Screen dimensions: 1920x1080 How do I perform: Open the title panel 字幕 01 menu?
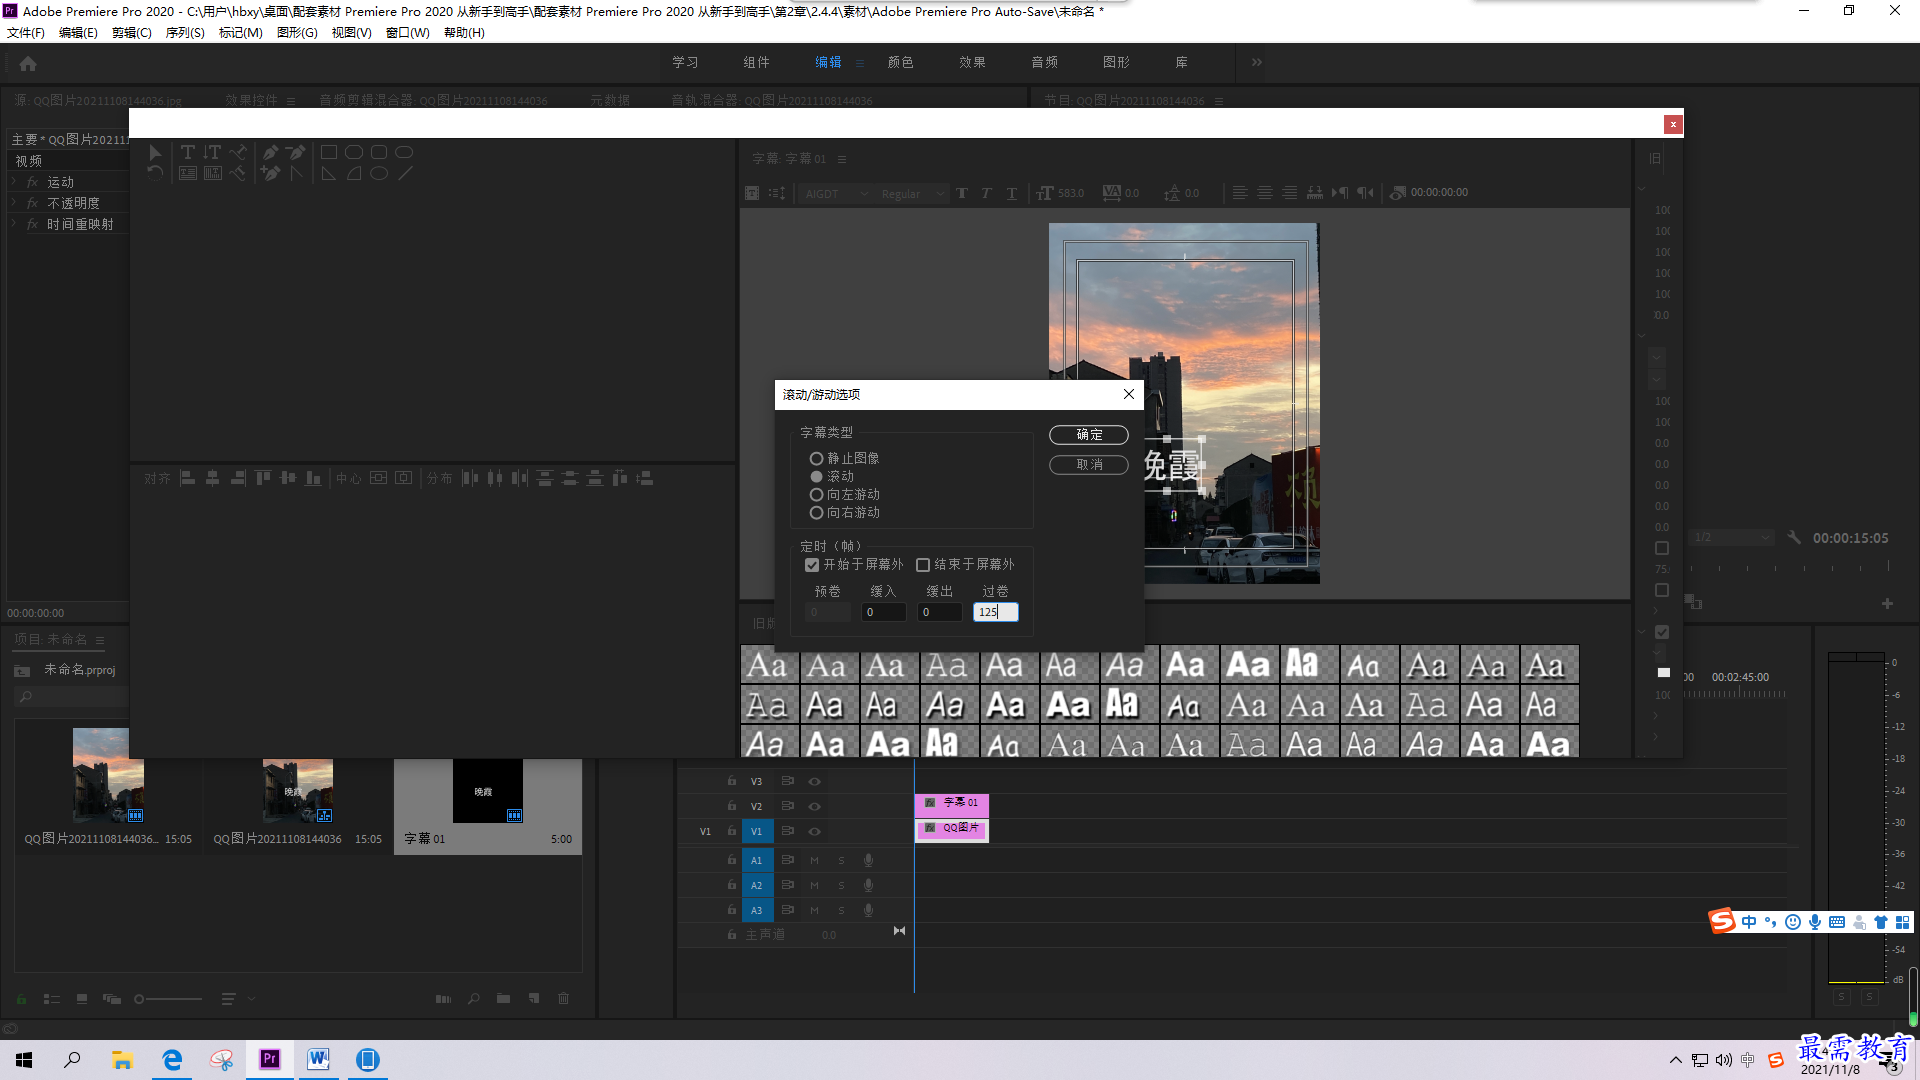pyautogui.click(x=842, y=159)
